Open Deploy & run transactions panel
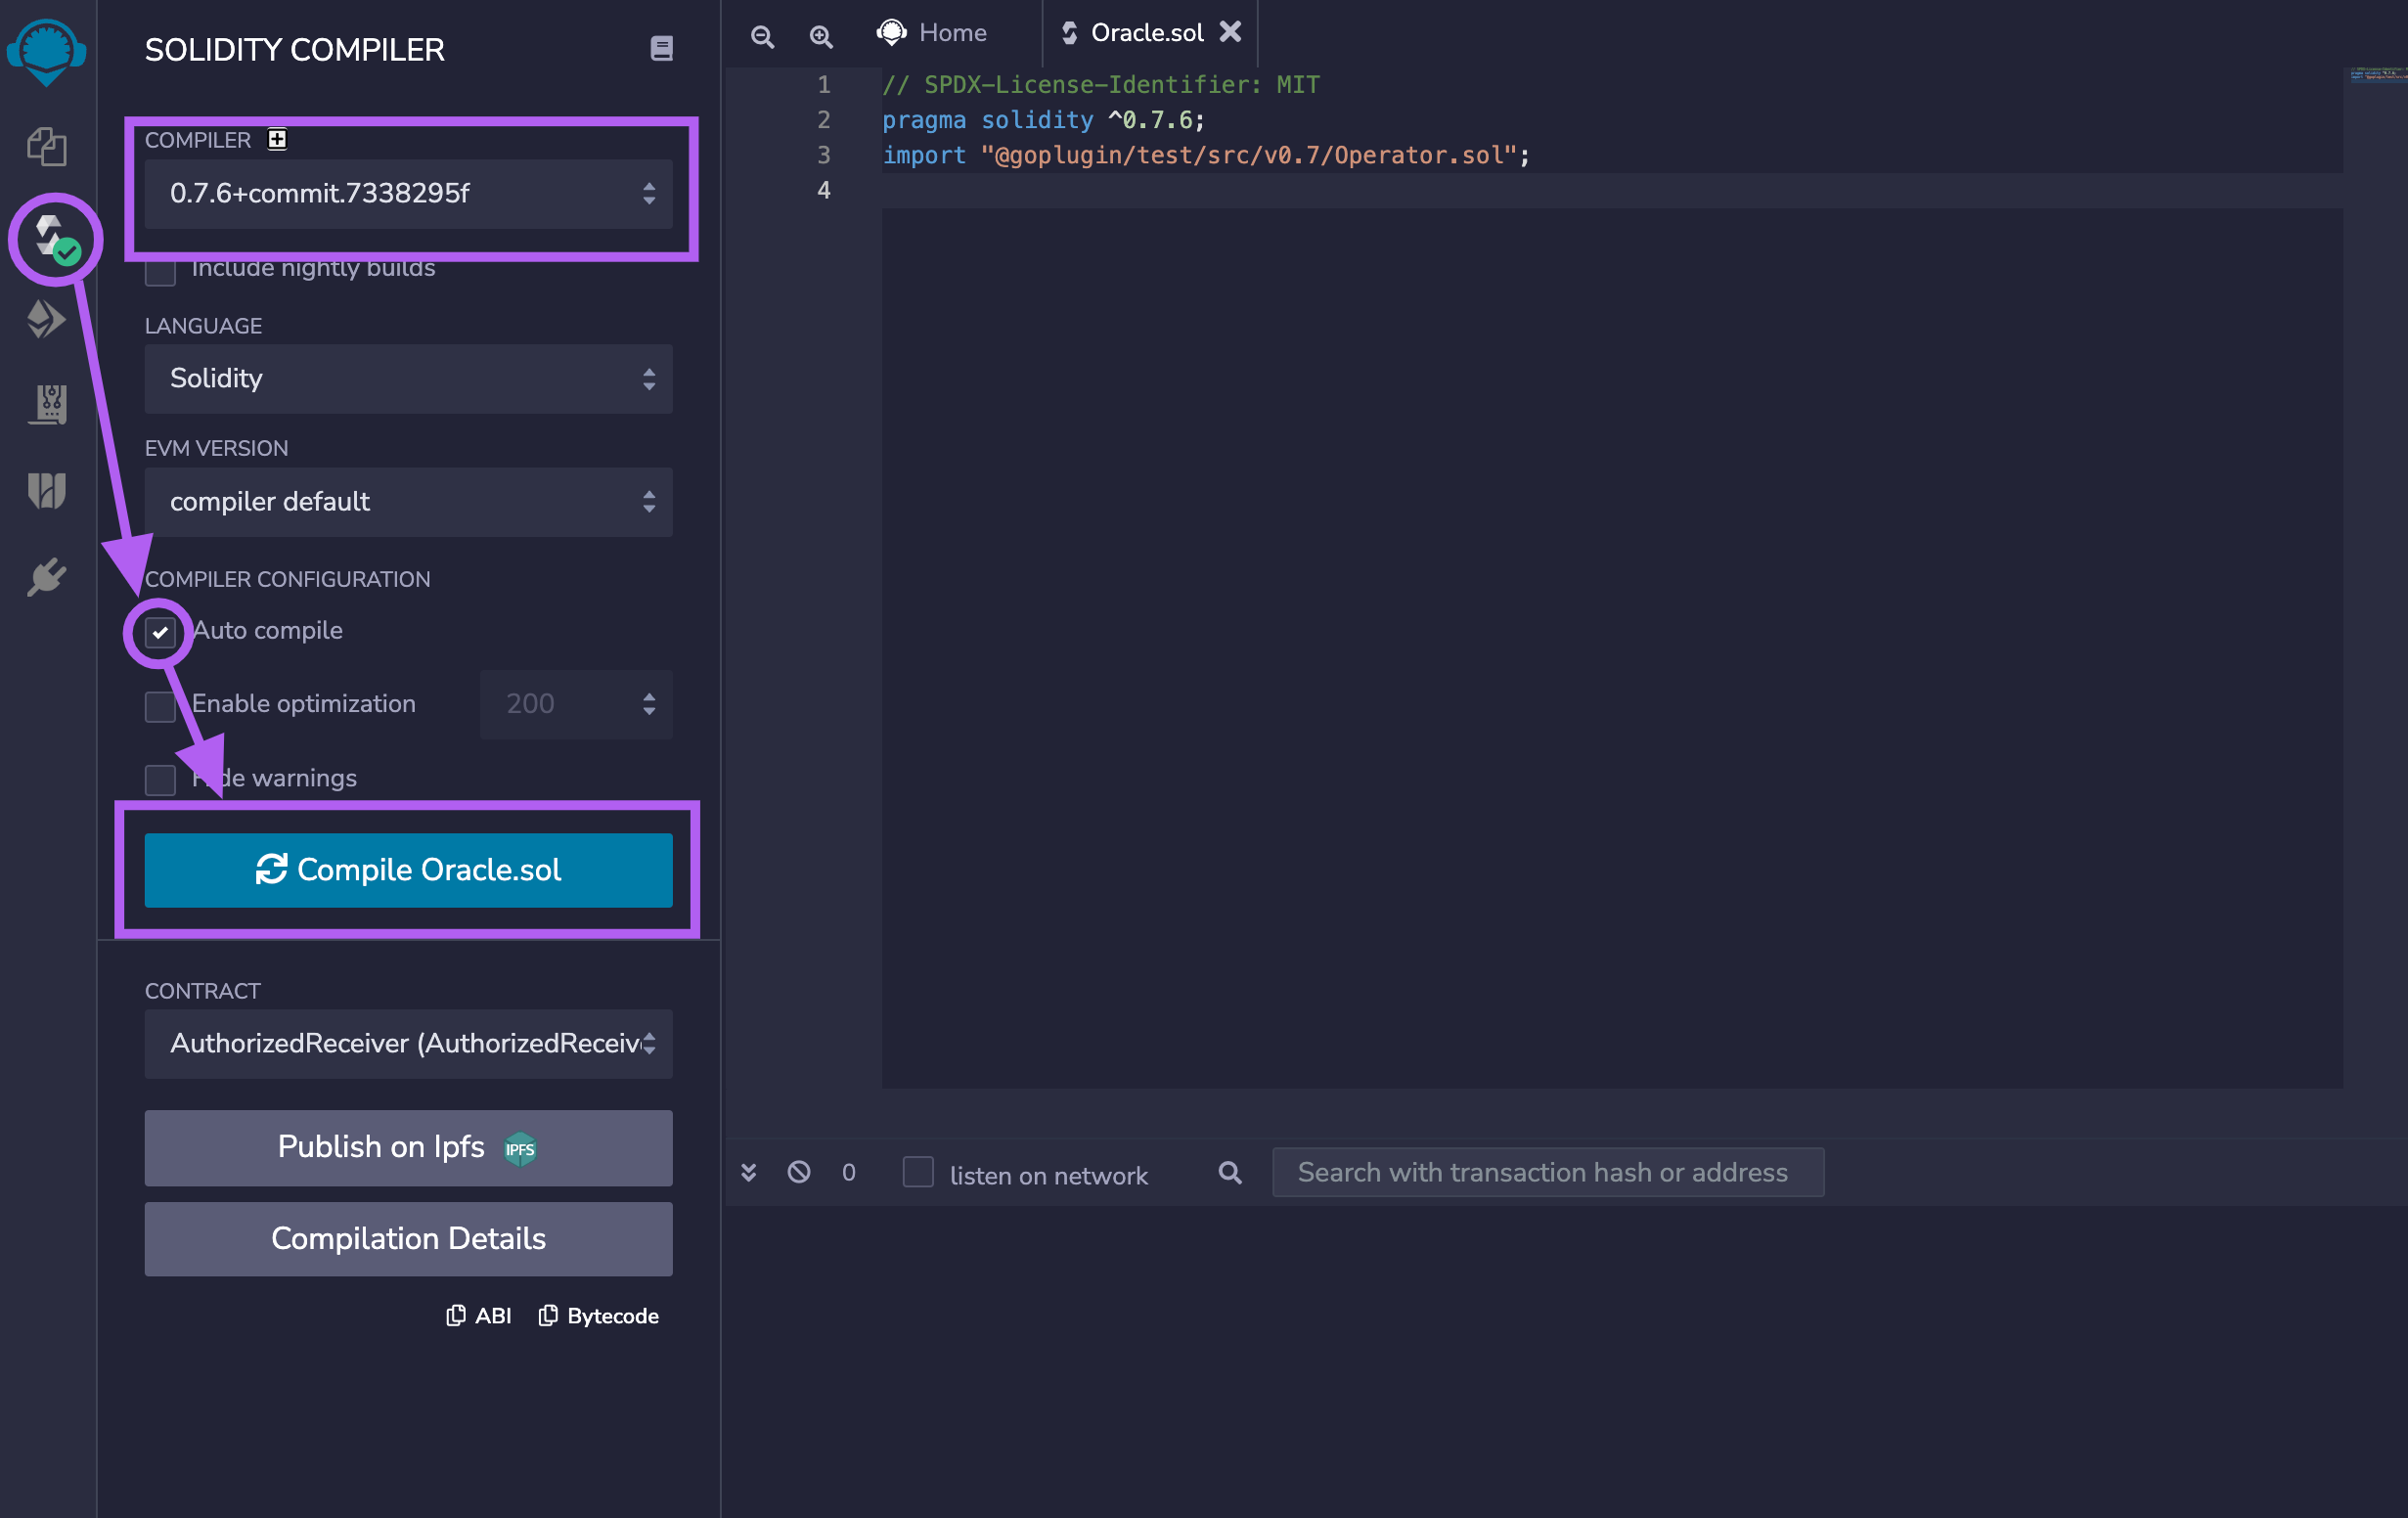Viewport: 2408px width, 1518px height. (x=46, y=320)
